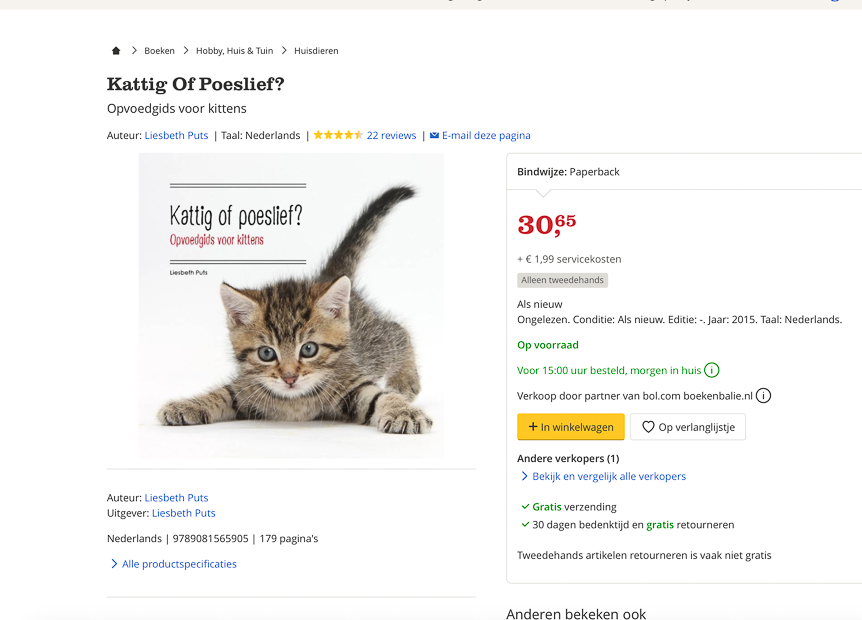This screenshot has height=620, width=862.
Task: Click author Liesbeth Puts link under title
Action: coord(176,136)
